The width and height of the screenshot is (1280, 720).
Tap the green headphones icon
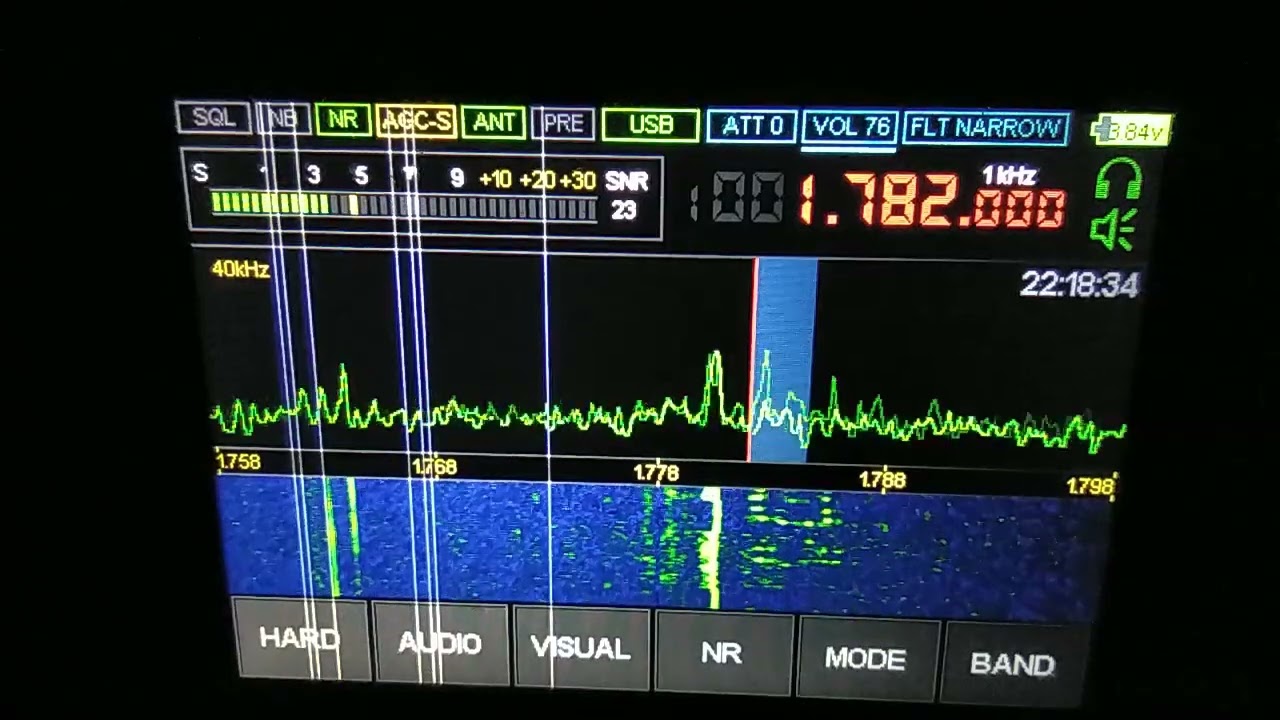pyautogui.click(x=1118, y=181)
